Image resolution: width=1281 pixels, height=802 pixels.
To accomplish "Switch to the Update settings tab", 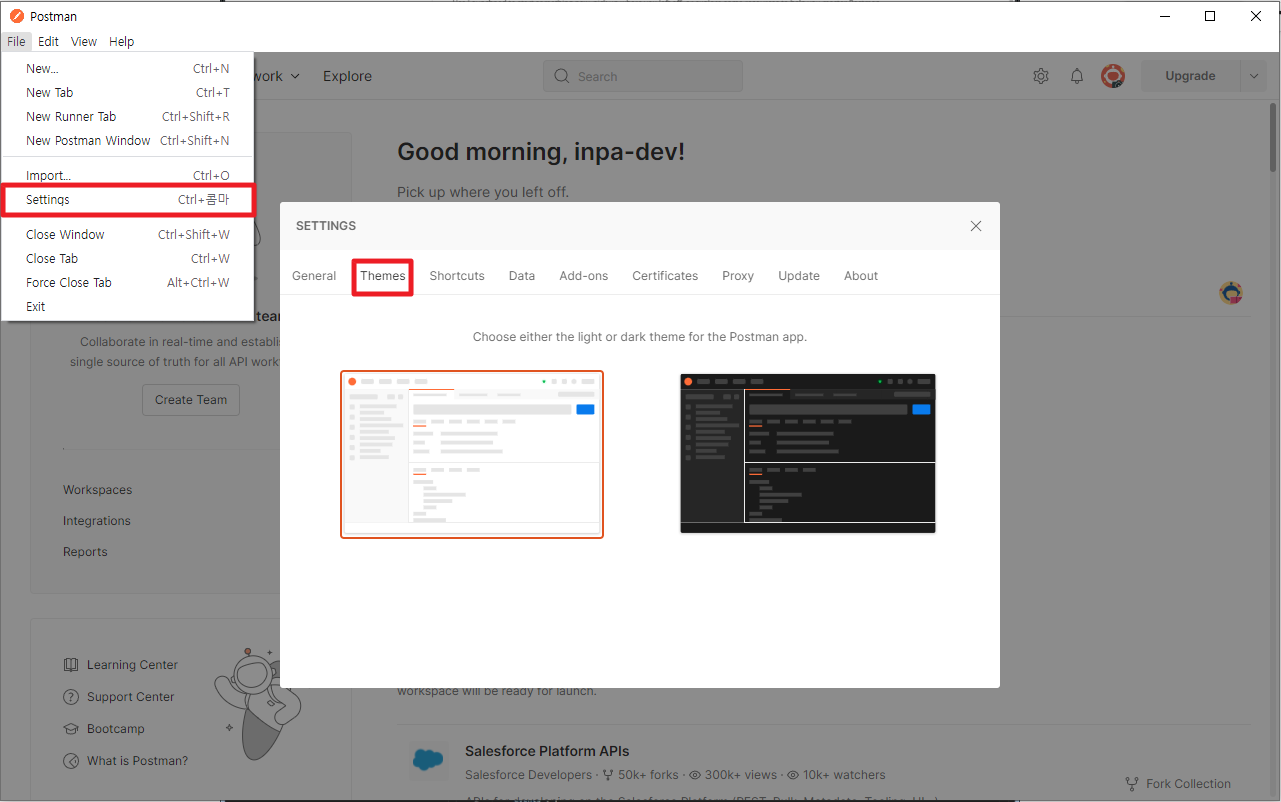I will (x=799, y=276).
